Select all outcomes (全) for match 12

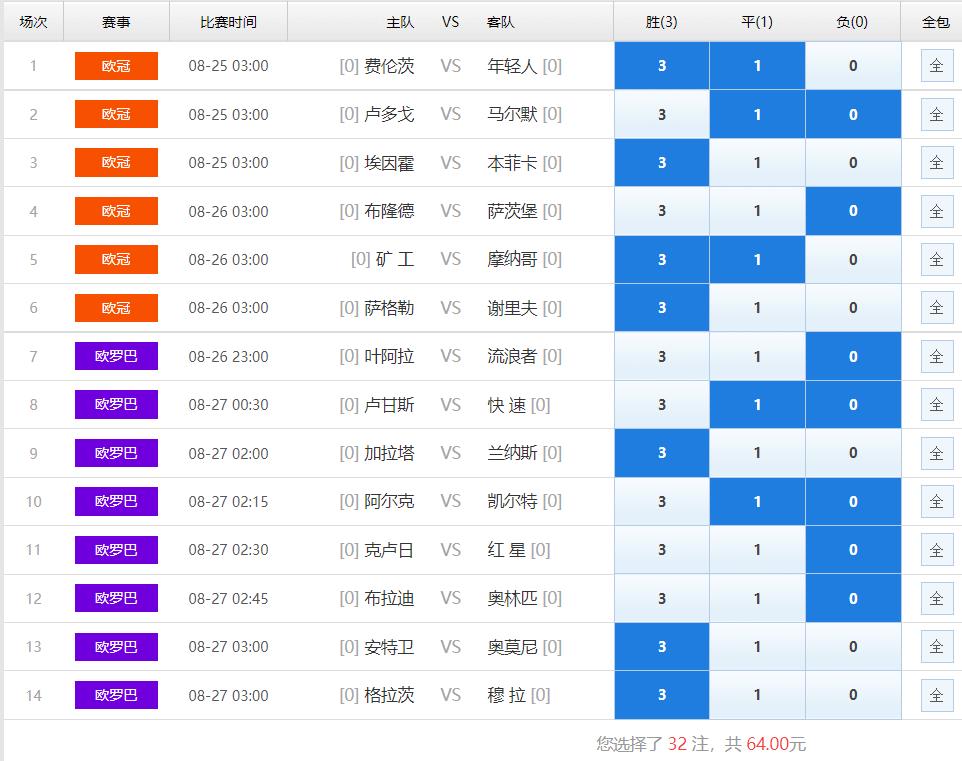936,598
